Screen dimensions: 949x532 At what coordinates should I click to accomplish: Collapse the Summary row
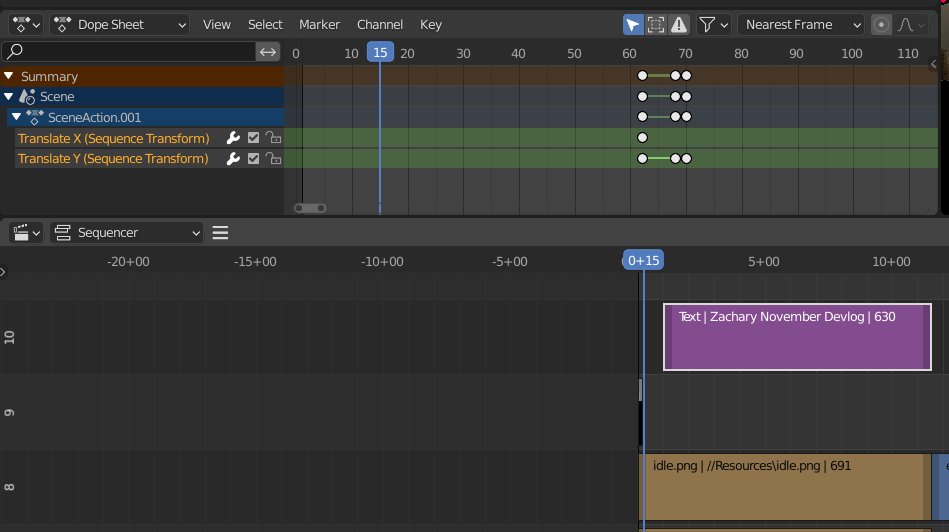click(8, 76)
